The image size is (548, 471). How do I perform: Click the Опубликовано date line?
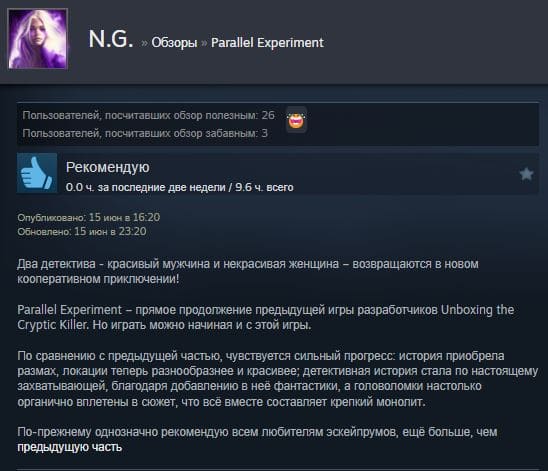[89, 217]
